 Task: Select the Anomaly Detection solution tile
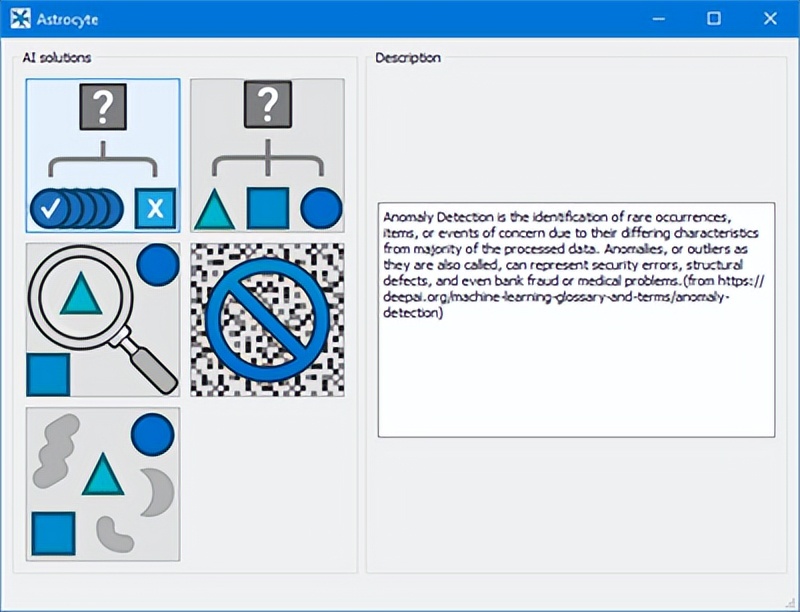point(103,156)
